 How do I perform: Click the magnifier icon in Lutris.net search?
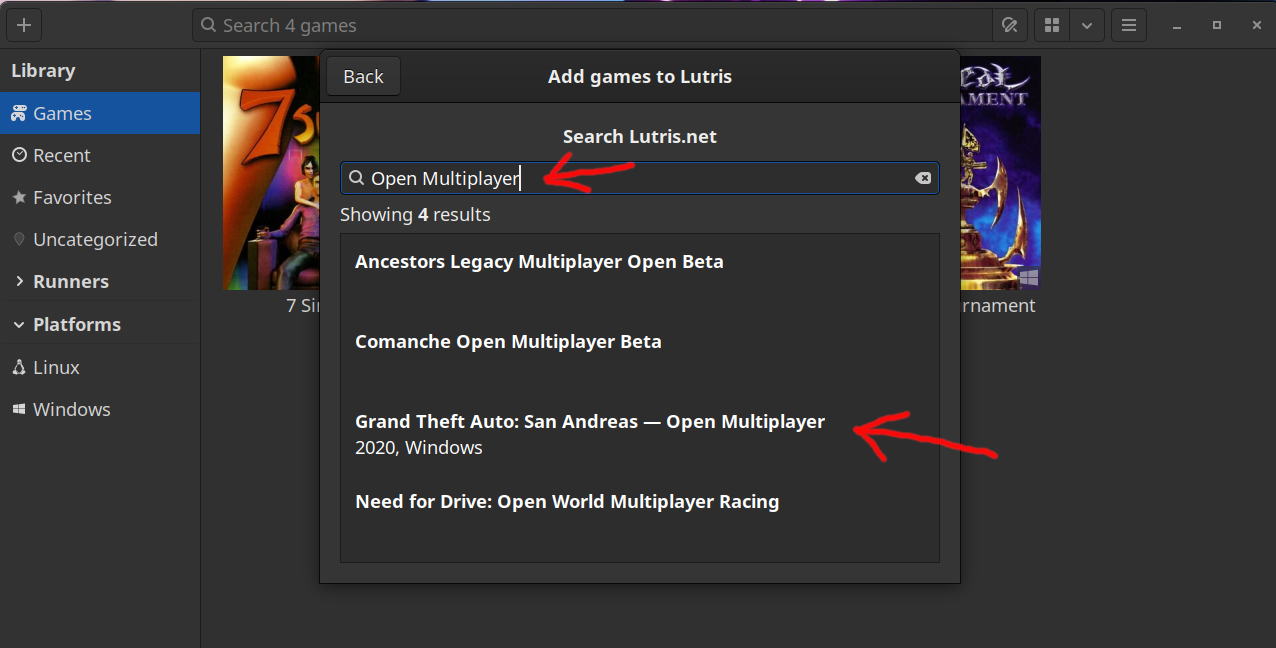tap(356, 178)
